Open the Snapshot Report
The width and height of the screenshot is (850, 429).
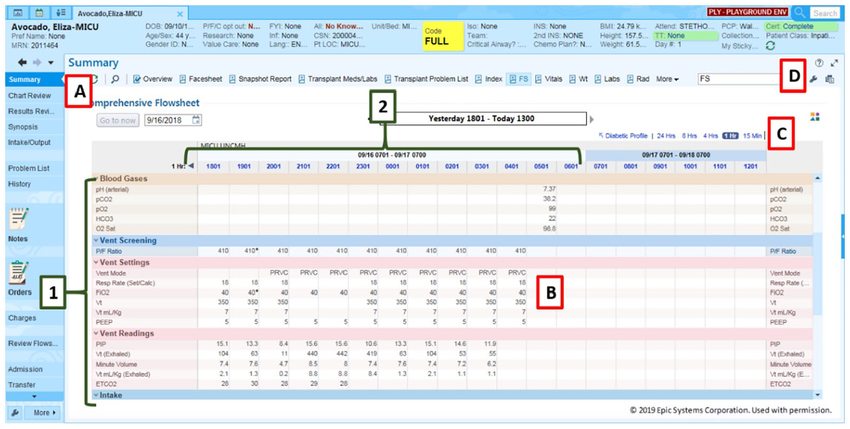tap(260, 79)
